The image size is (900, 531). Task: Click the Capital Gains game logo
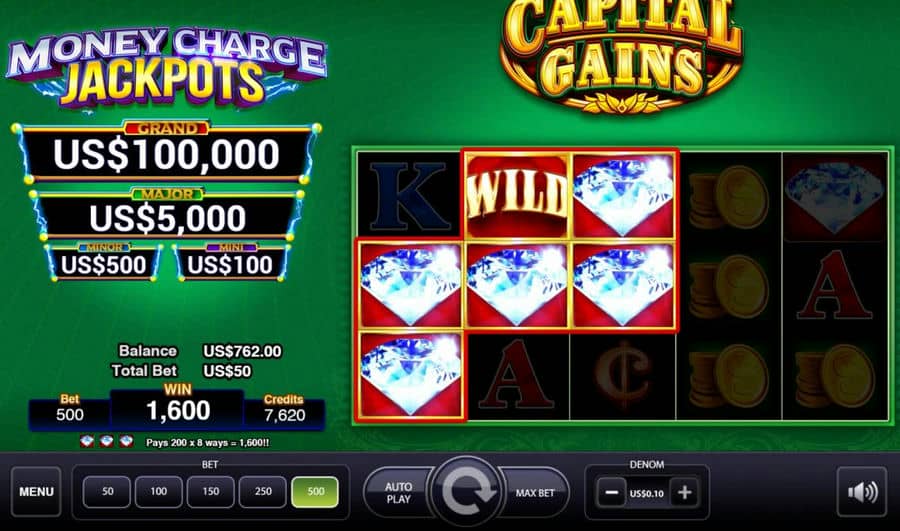click(x=622, y=55)
